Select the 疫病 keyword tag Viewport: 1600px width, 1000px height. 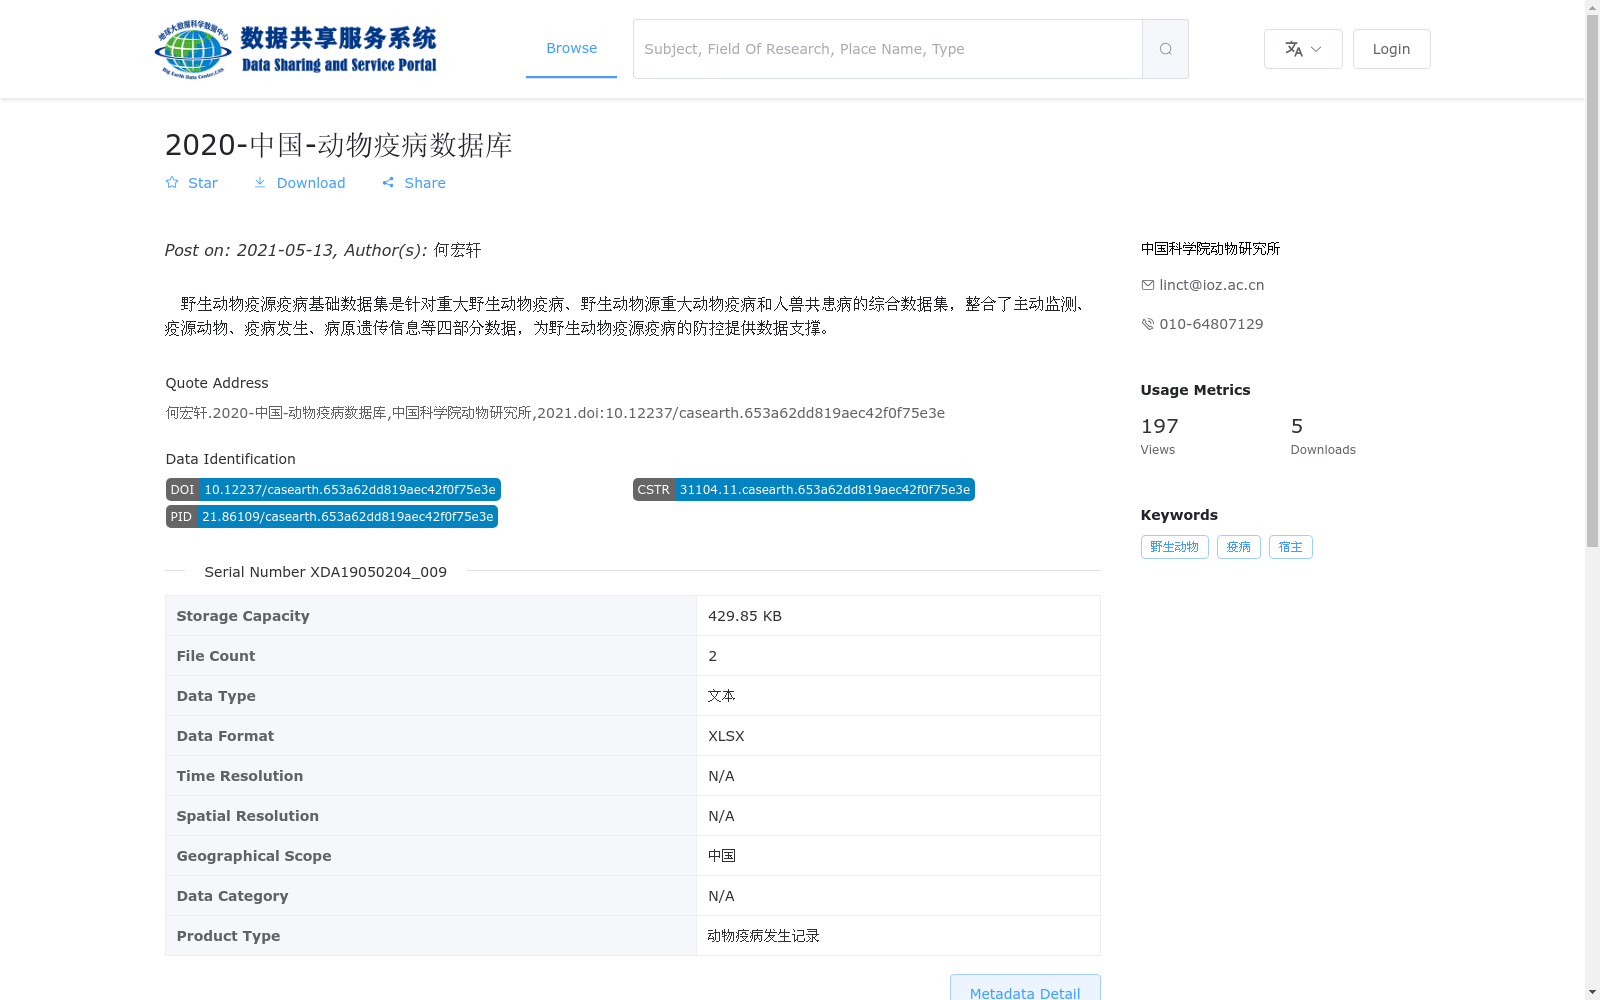pos(1239,547)
